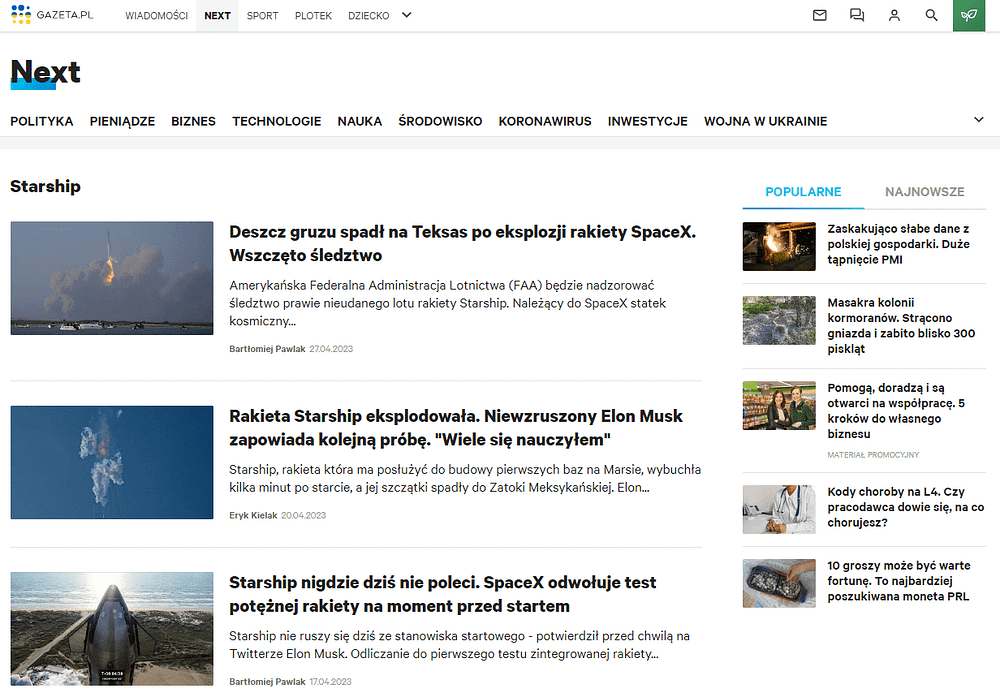Click the coins in tray thumbnail
Viewport: 1000px width, 692px height.
click(779, 584)
